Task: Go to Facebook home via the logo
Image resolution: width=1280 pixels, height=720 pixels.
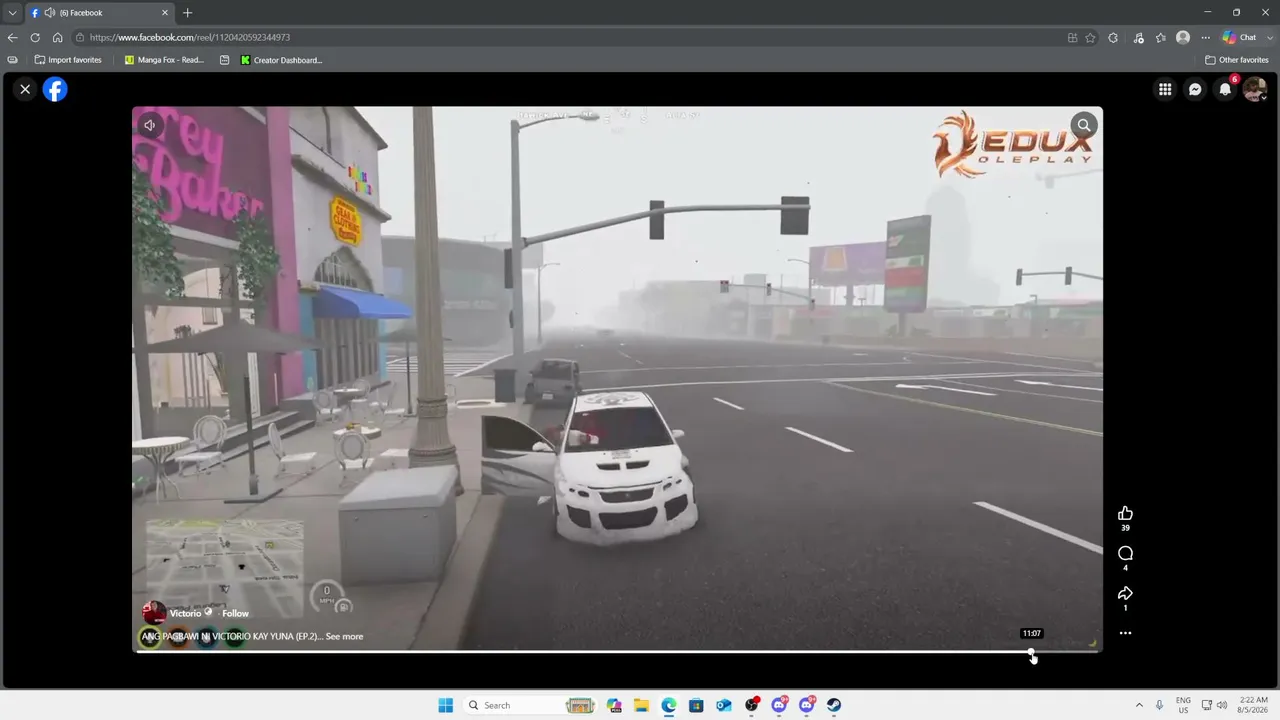Action: [55, 89]
